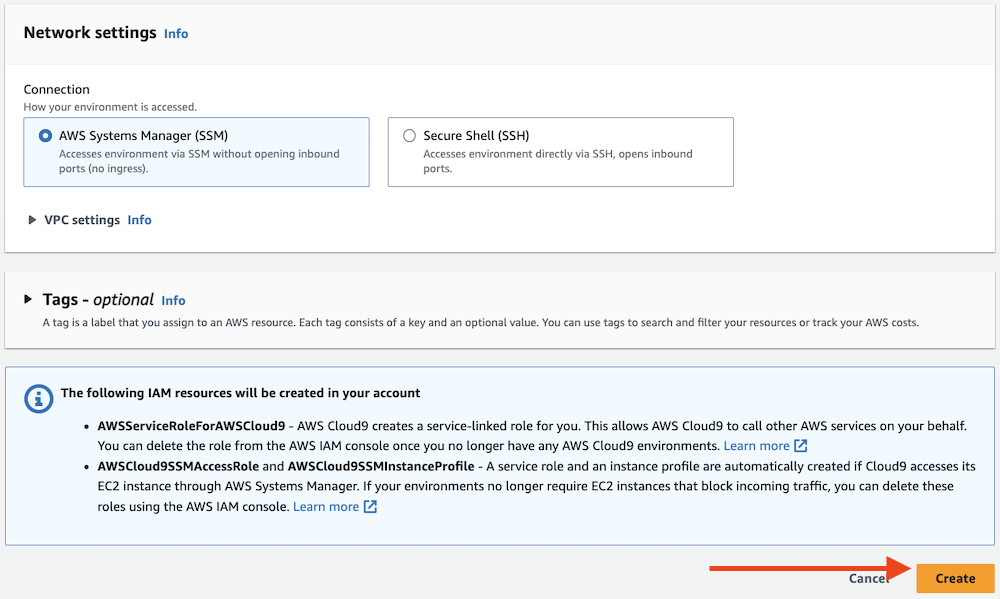Open Info link next to VPC settings
Viewport: 1000px width, 599px height.
[140, 220]
